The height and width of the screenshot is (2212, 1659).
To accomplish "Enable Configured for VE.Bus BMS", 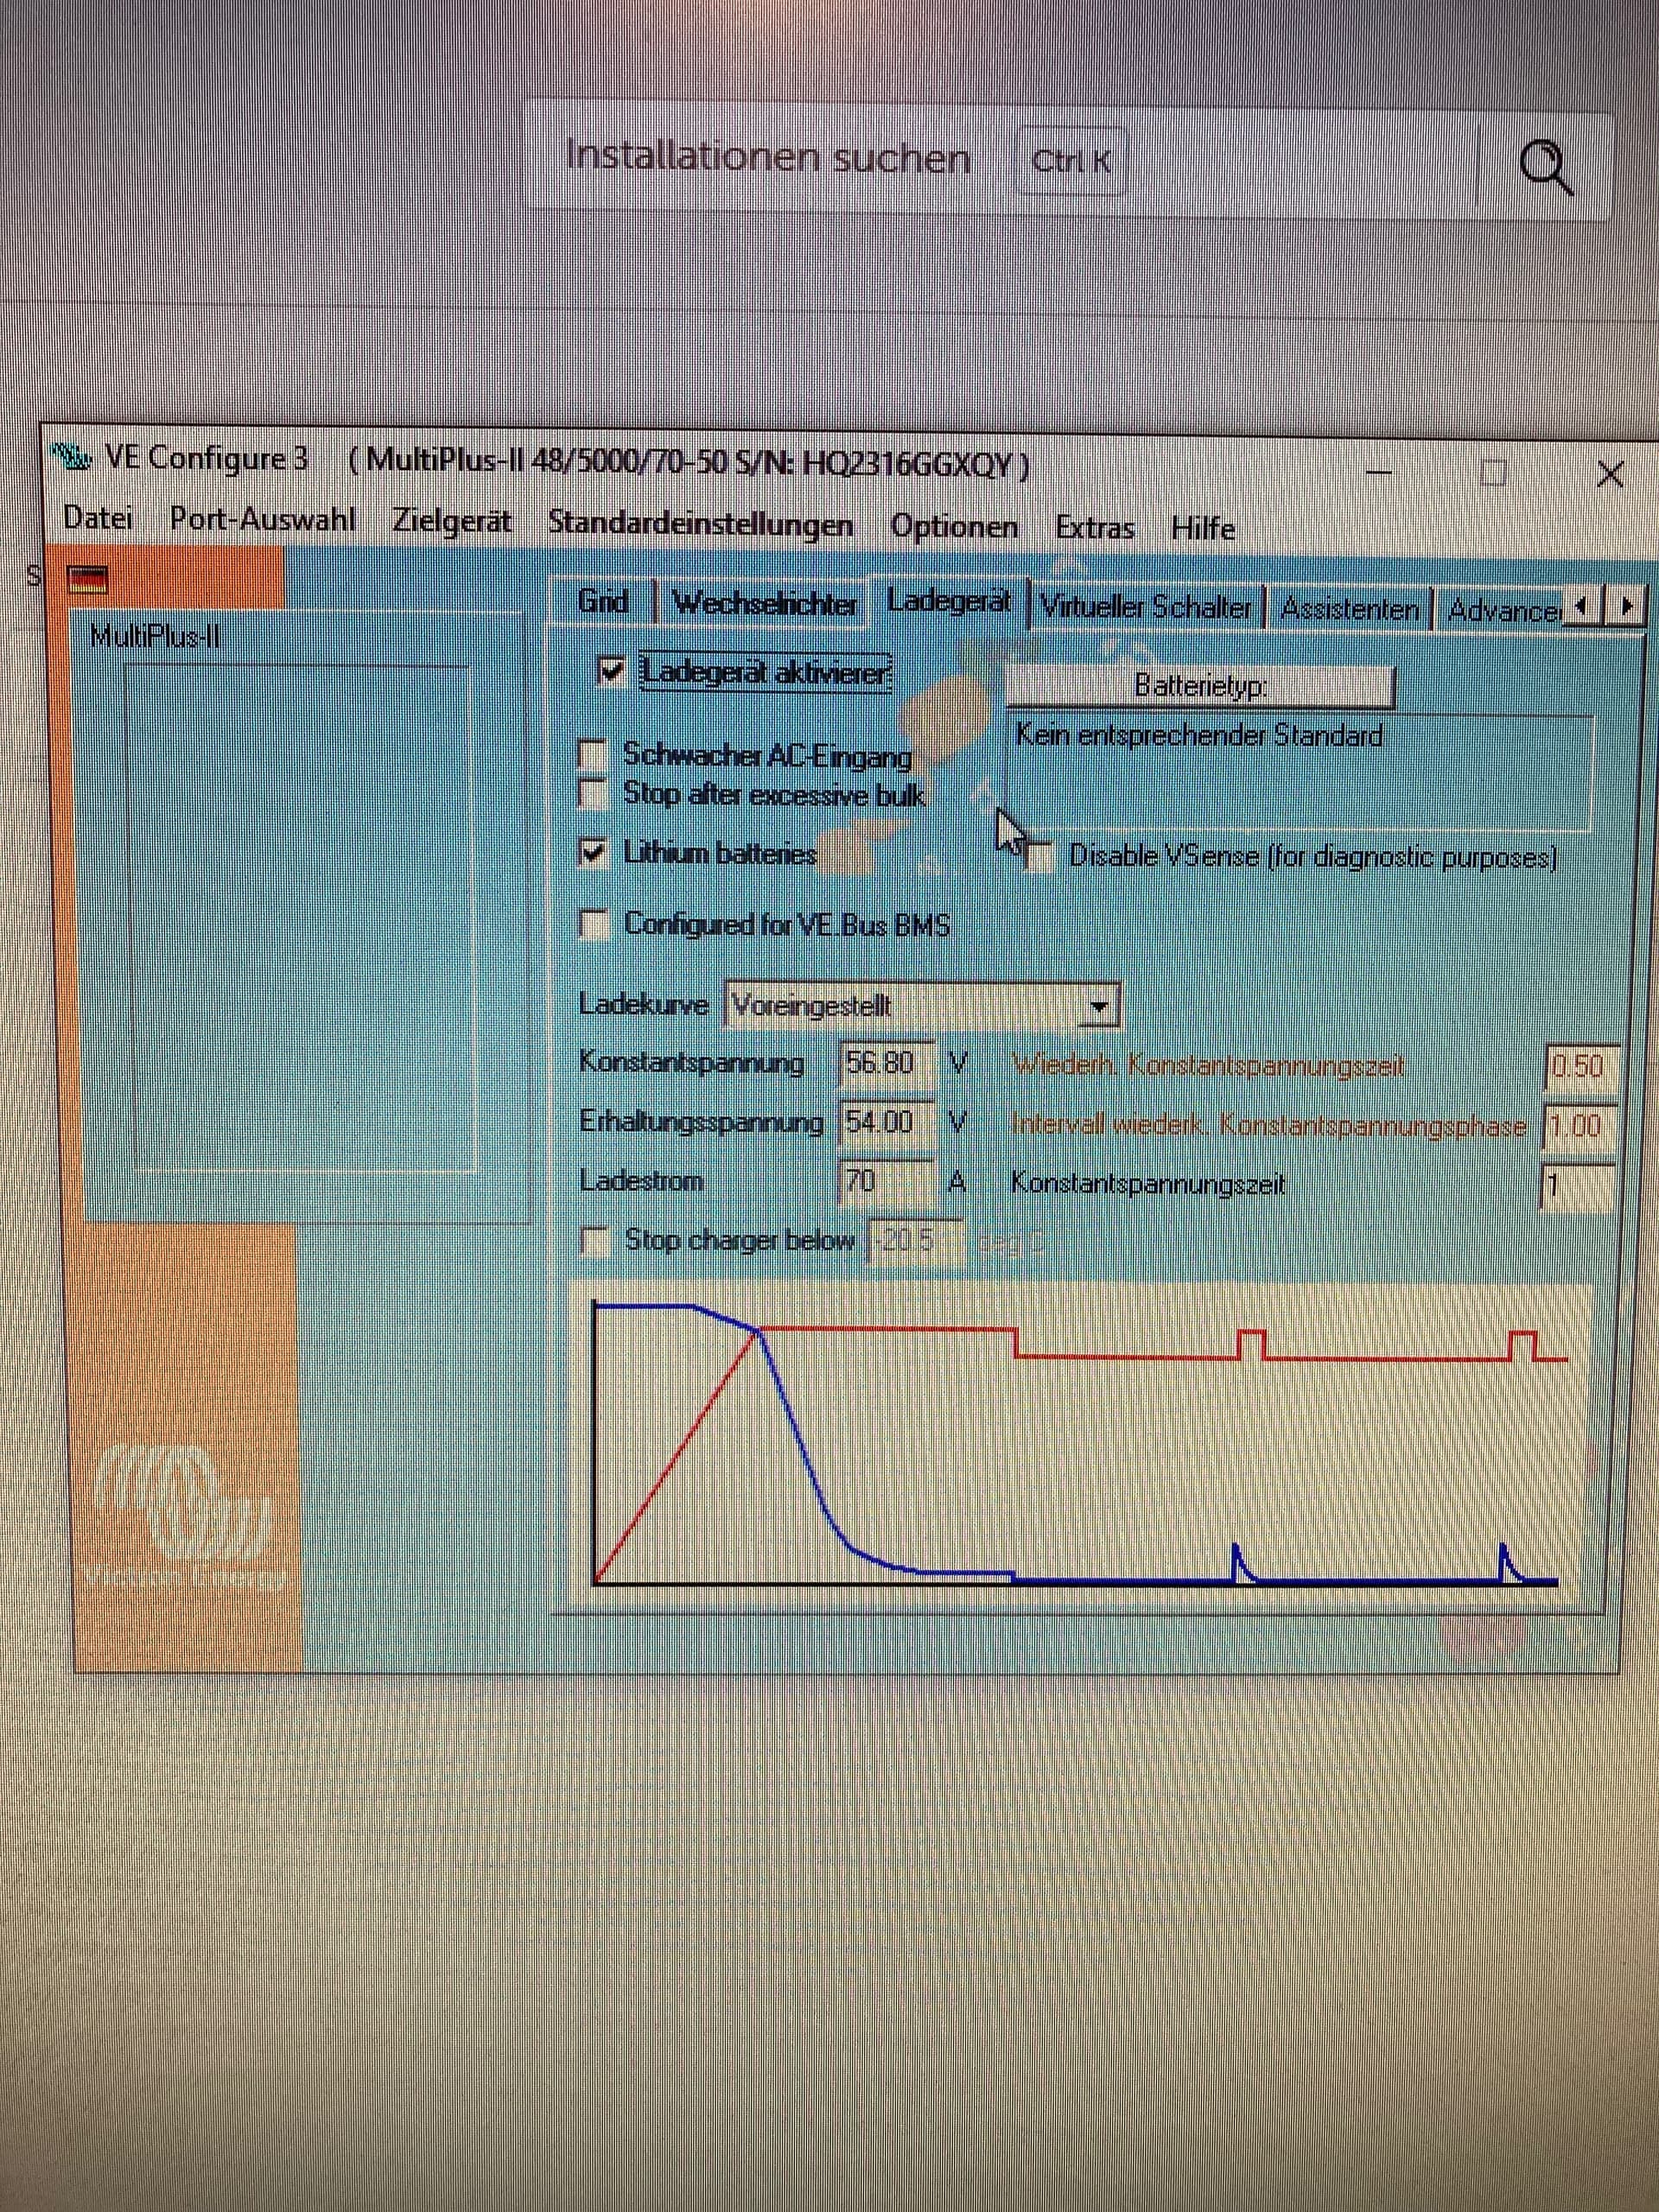I will pyautogui.click(x=594, y=924).
